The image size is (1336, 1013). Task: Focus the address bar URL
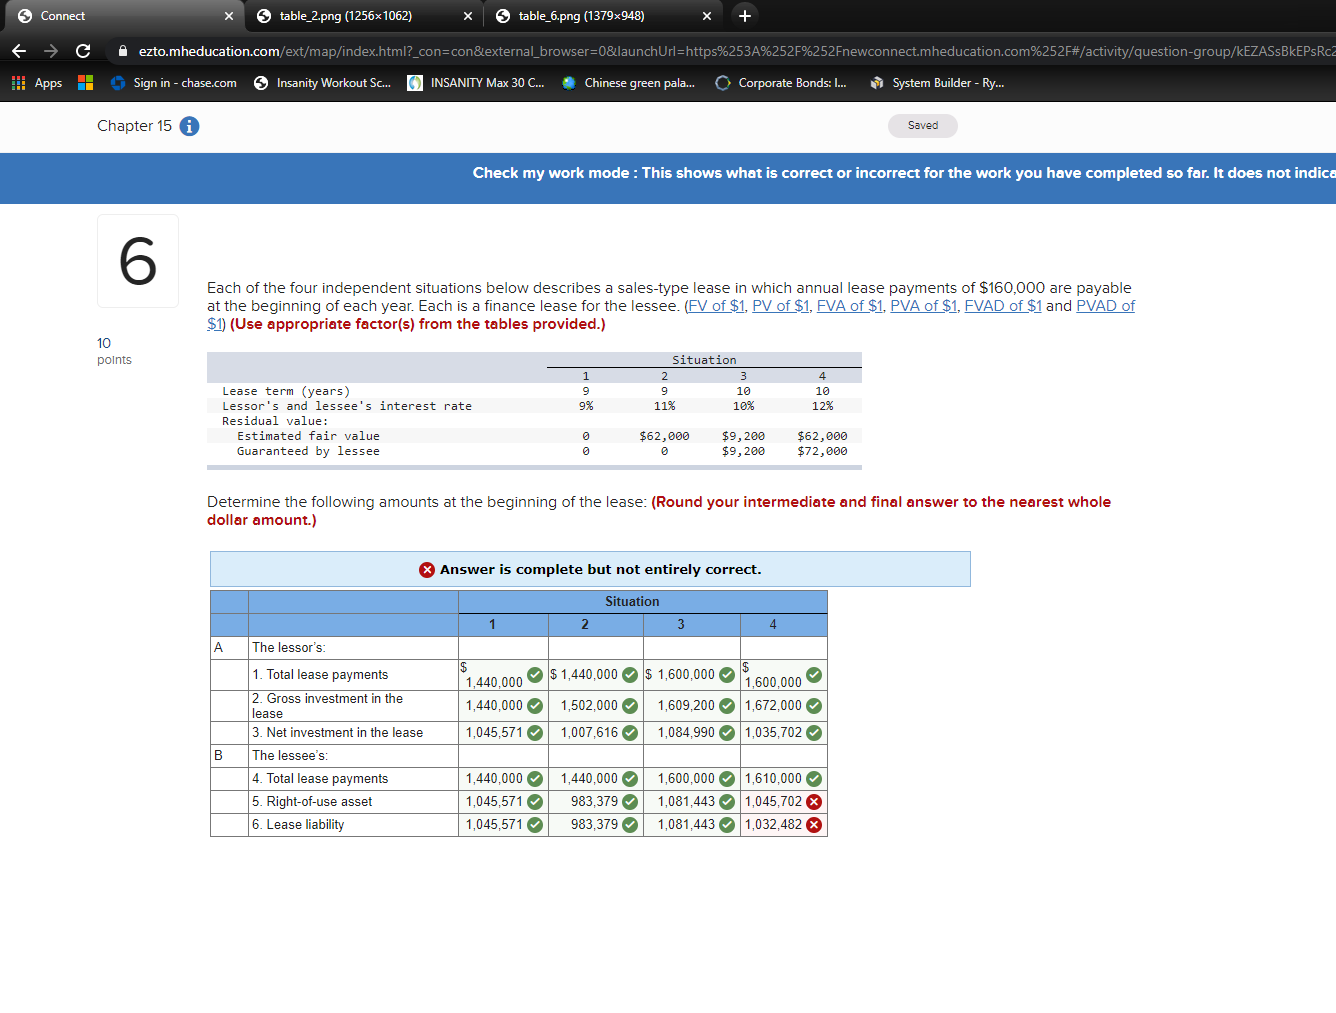[735, 51]
